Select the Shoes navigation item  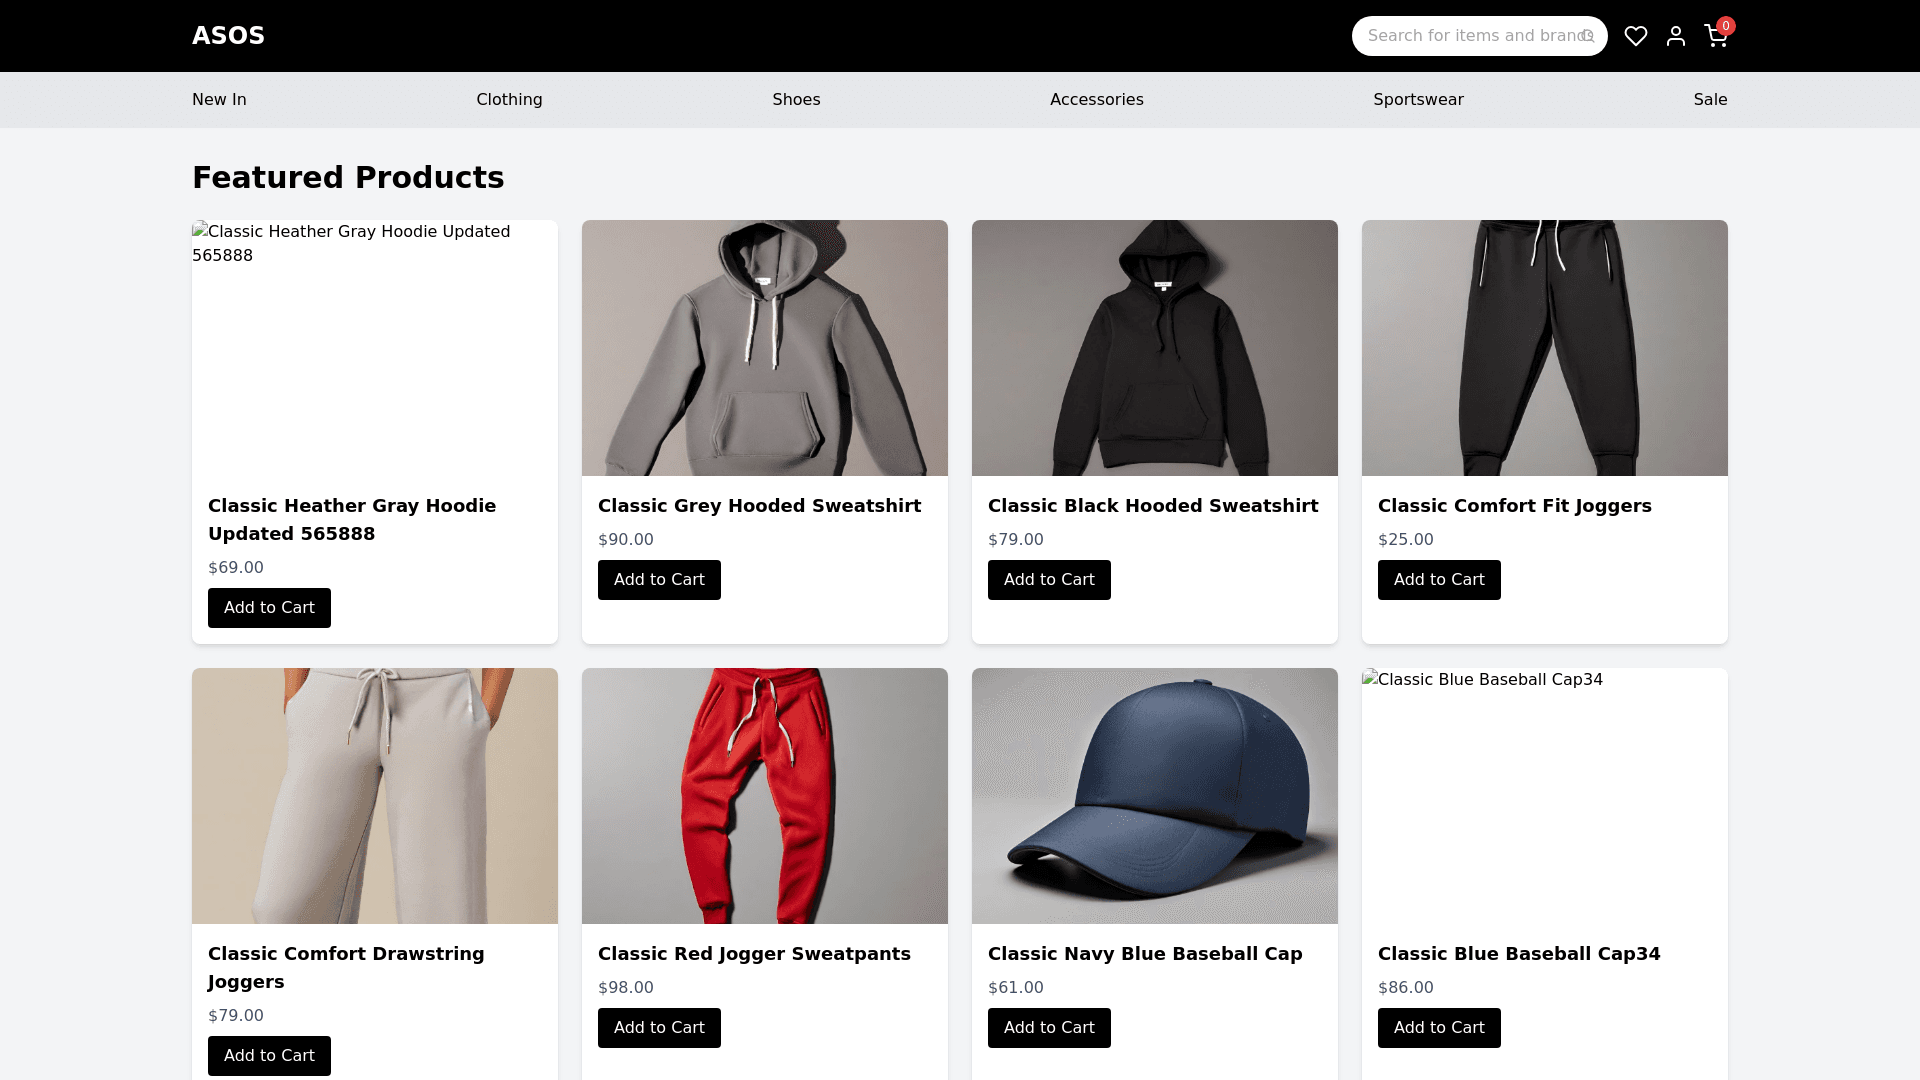[x=796, y=100]
